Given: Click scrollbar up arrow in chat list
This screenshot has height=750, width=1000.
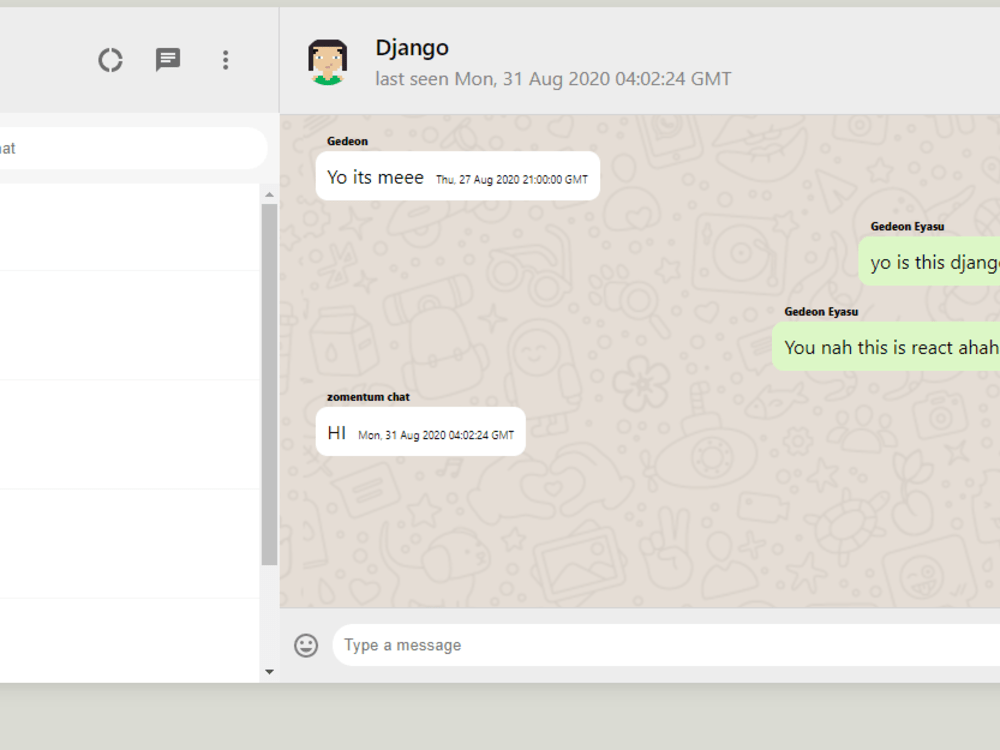Looking at the screenshot, I should (269, 195).
